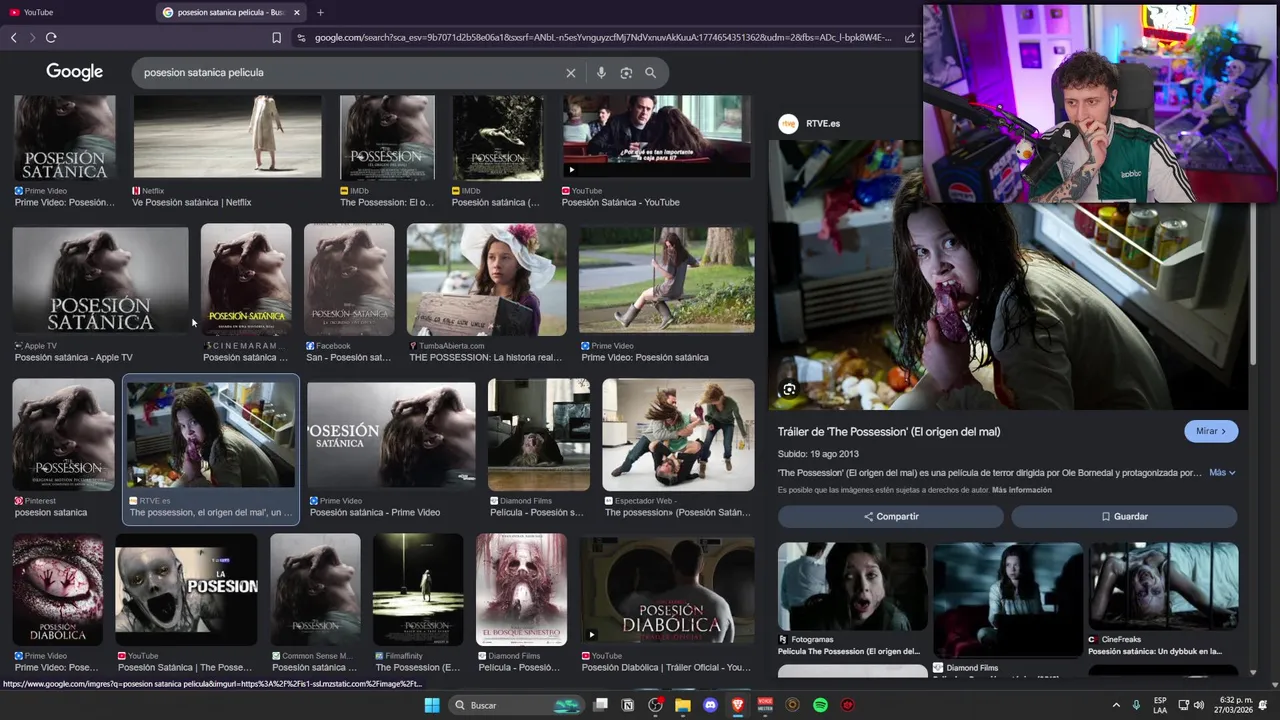Open the clock and date flyout
Viewport: 1280px width, 720px height.
[1235, 705]
